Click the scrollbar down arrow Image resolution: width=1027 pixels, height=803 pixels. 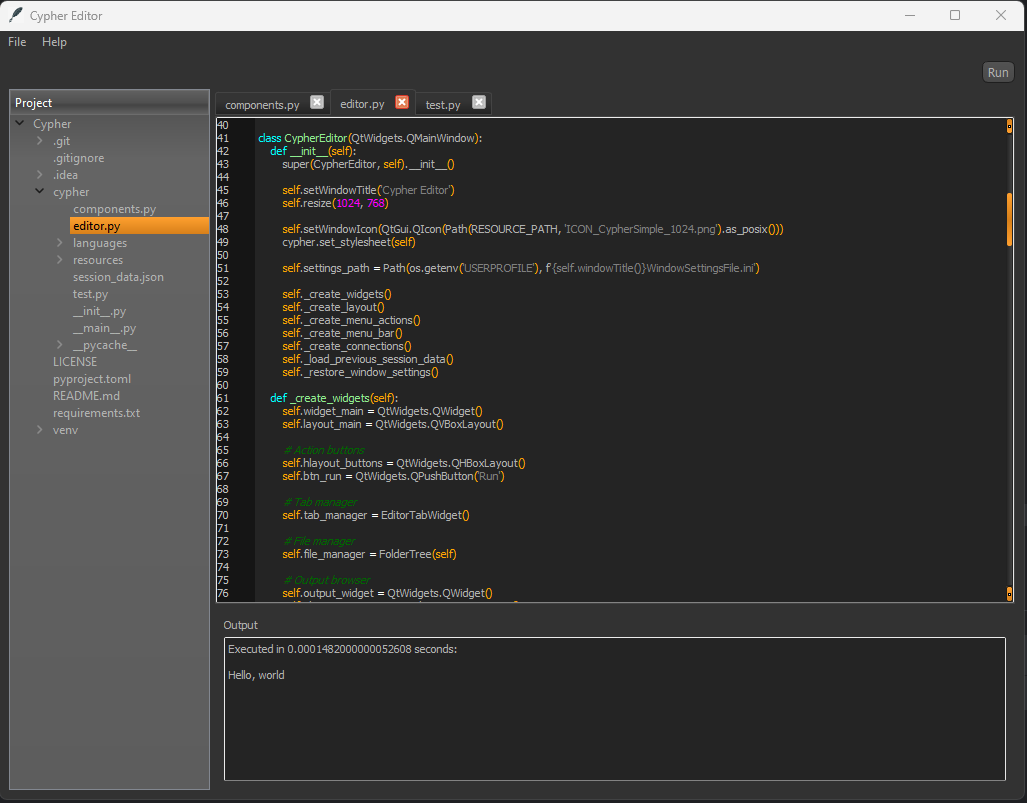(1009, 594)
